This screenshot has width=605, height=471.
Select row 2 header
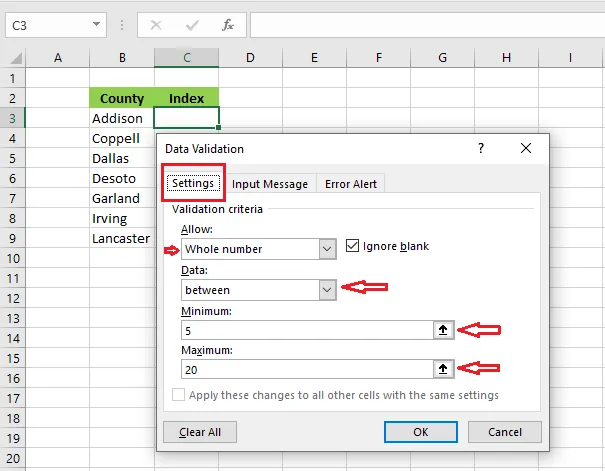(13, 98)
